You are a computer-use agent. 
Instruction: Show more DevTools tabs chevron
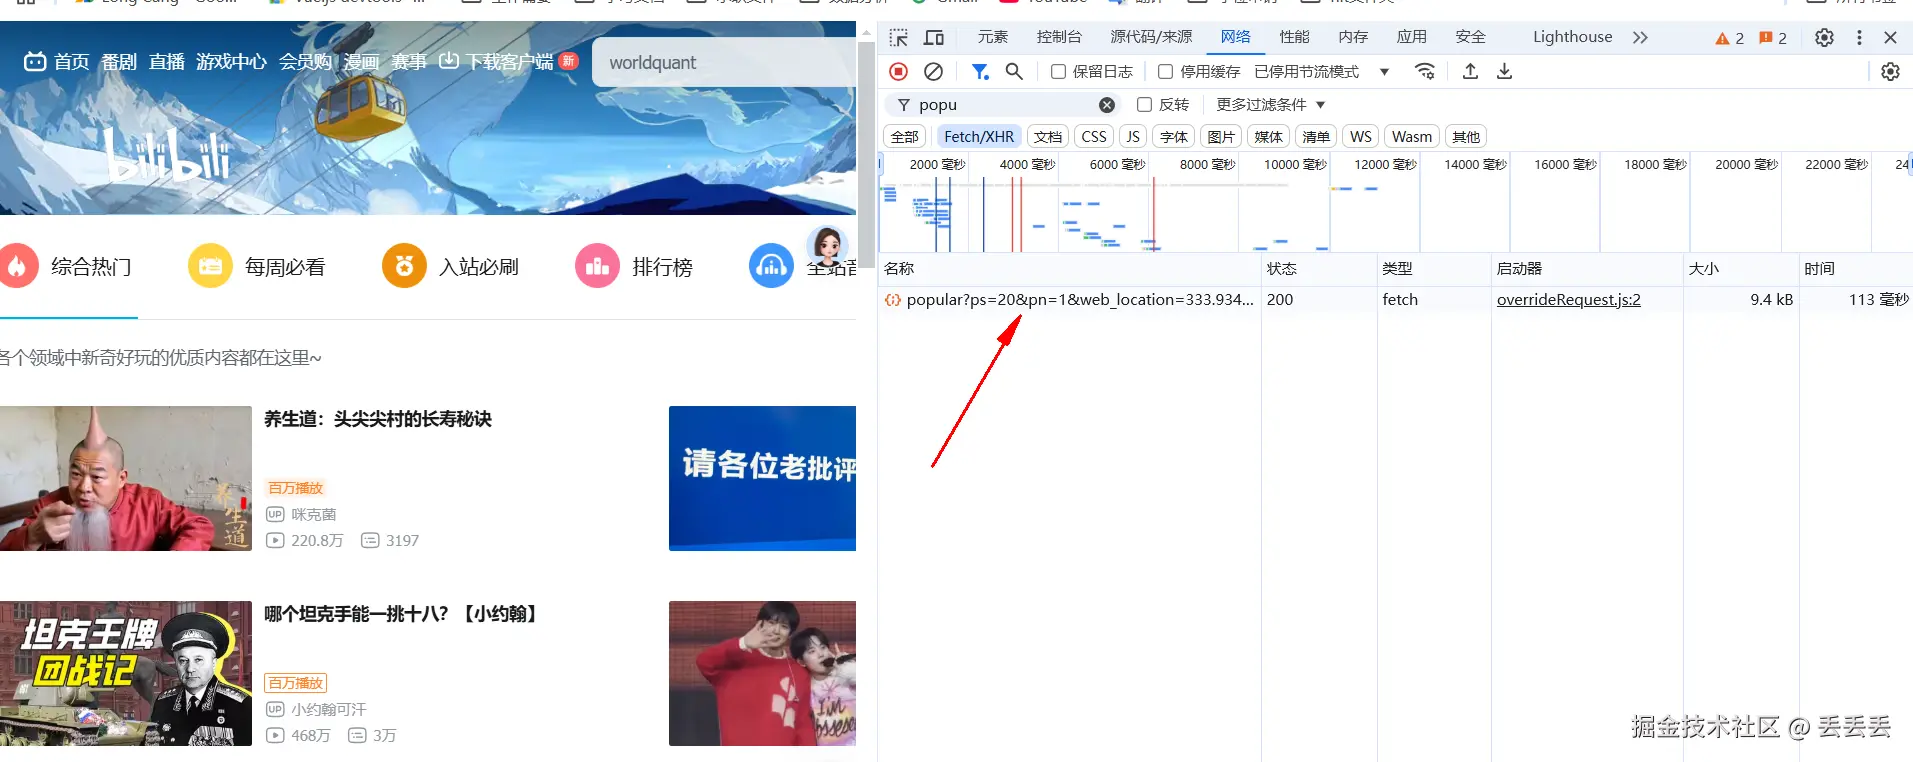tap(1640, 37)
